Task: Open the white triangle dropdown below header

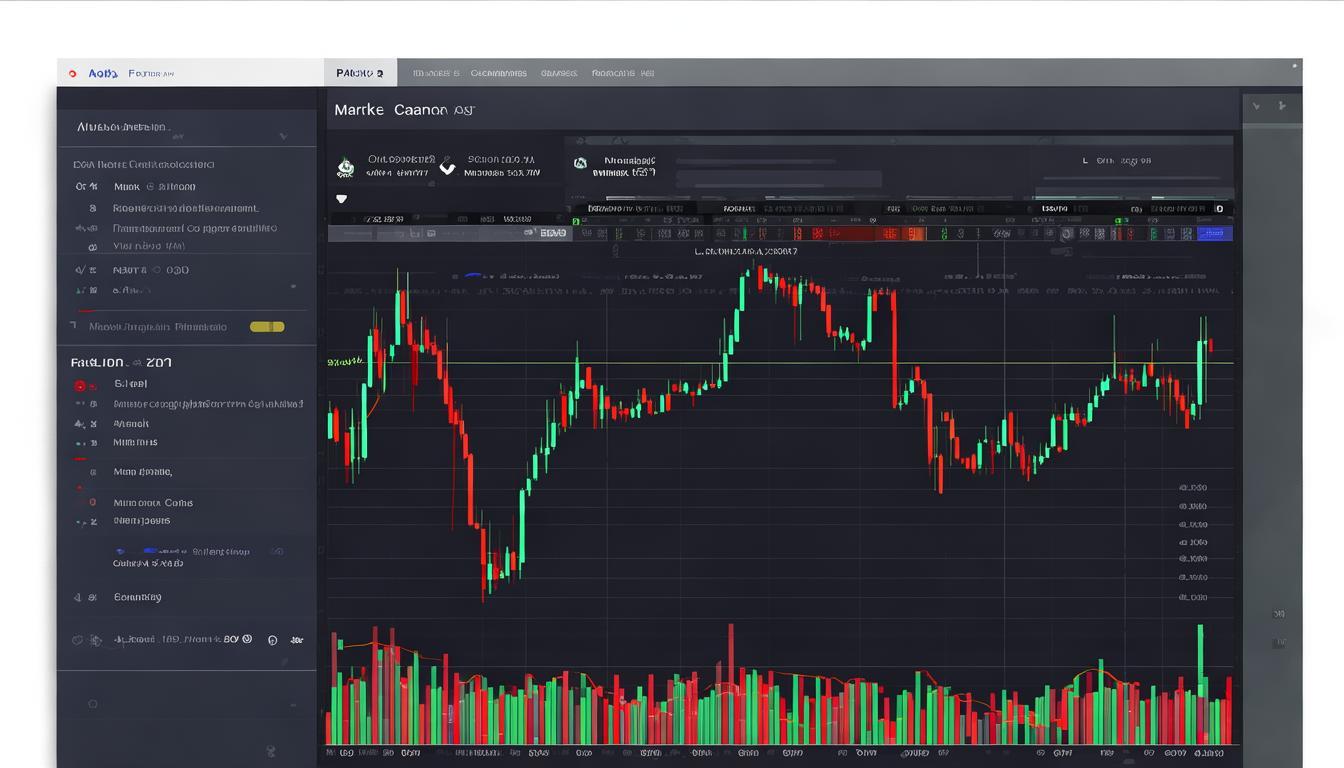Action: pyautogui.click(x=341, y=199)
